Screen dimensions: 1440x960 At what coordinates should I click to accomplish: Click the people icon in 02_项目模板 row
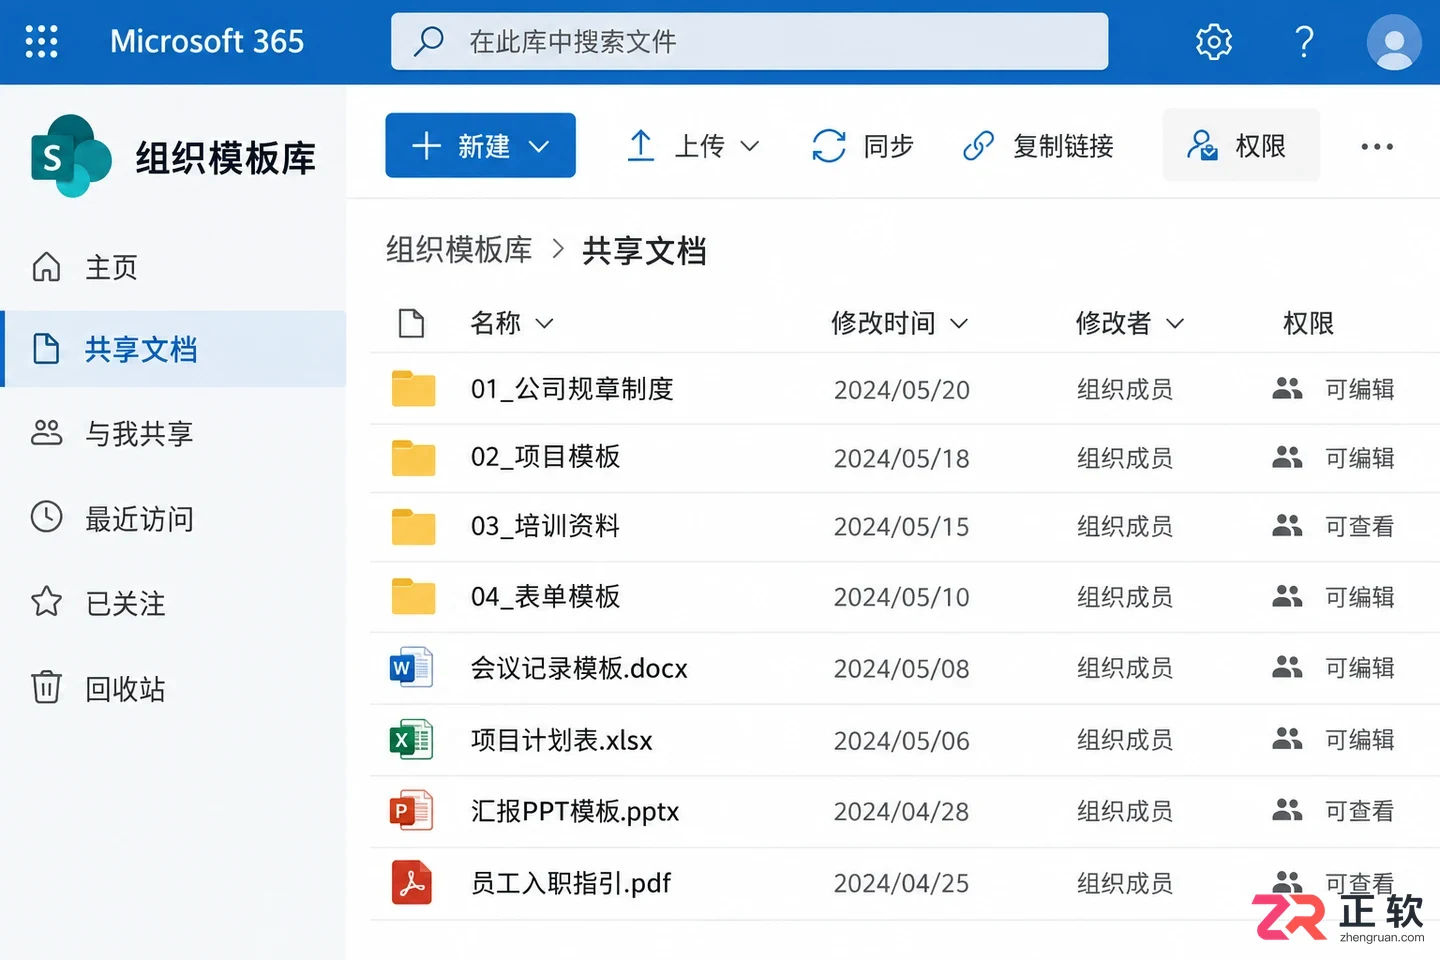pyautogui.click(x=1287, y=457)
